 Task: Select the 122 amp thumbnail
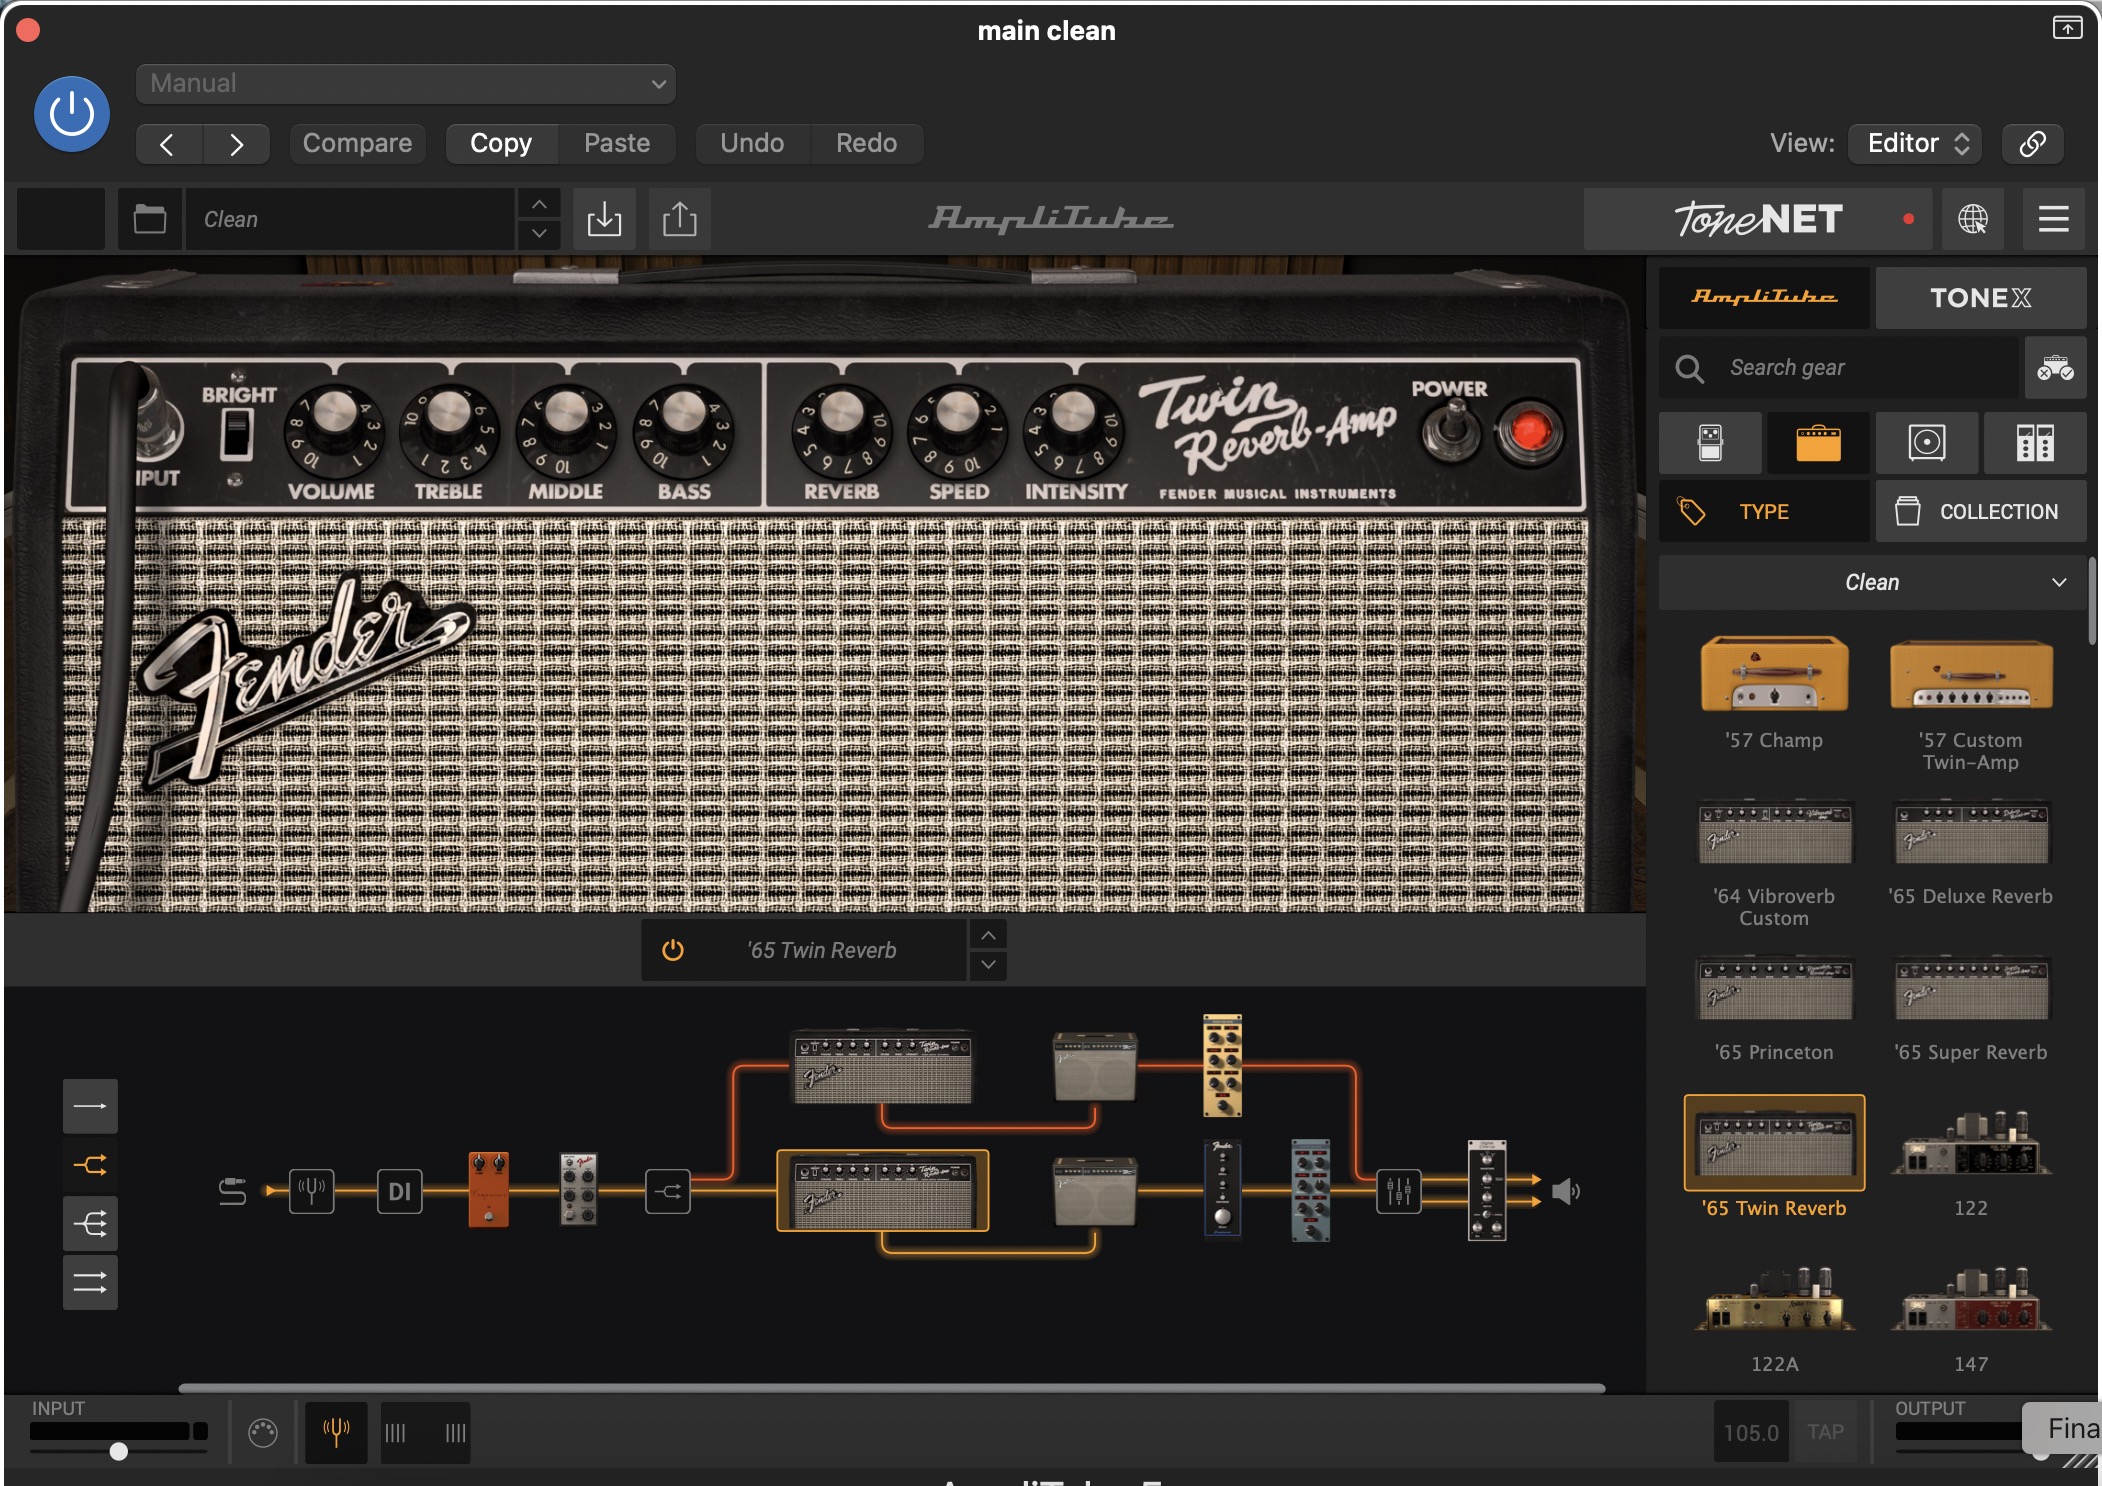coord(1970,1142)
